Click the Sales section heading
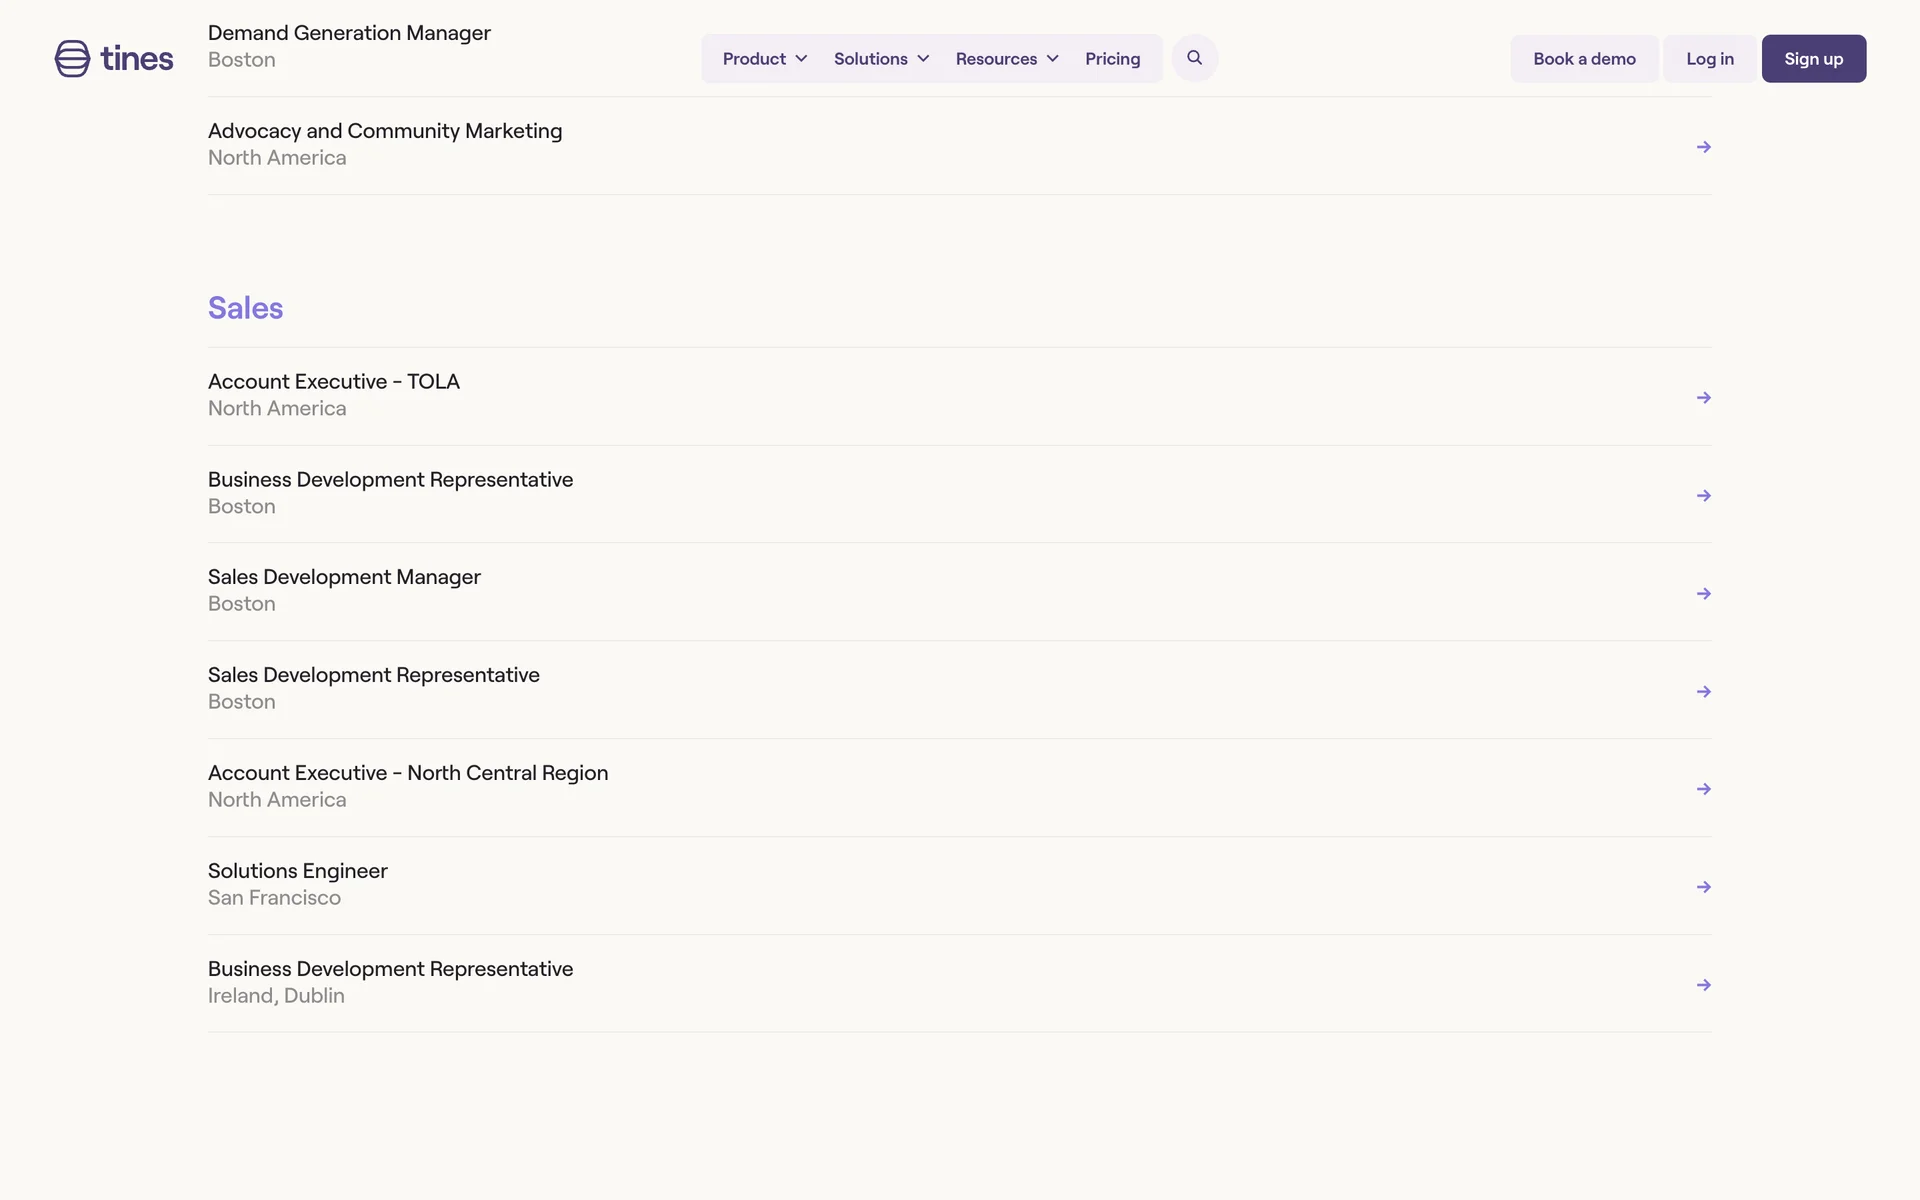The height and width of the screenshot is (1200, 1920). (245, 308)
